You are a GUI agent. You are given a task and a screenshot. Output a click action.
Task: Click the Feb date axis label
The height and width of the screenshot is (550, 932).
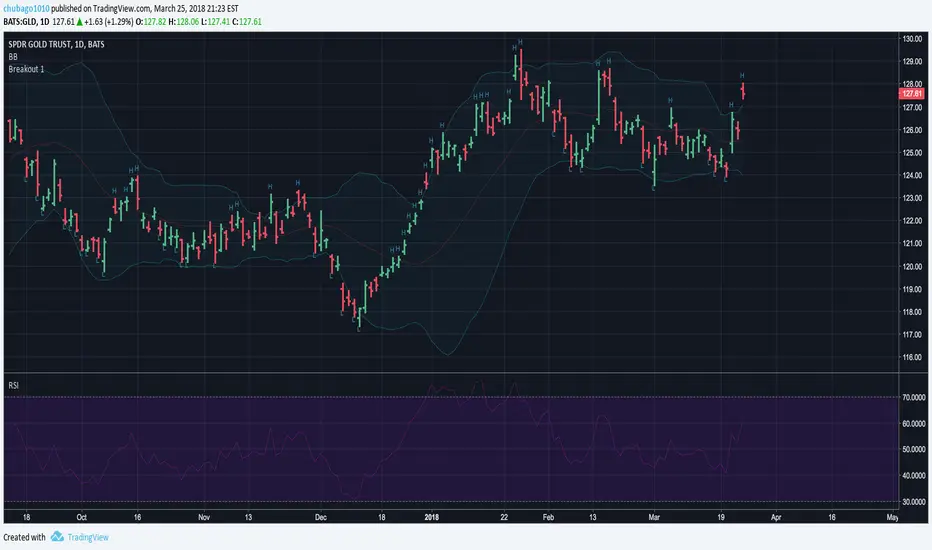(548, 517)
